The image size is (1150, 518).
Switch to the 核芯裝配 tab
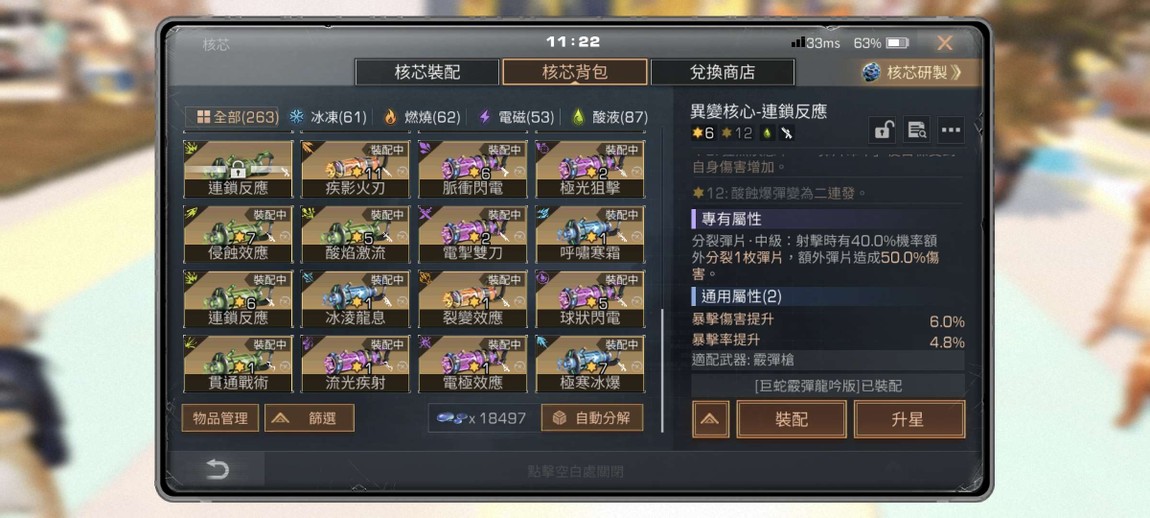(428, 72)
